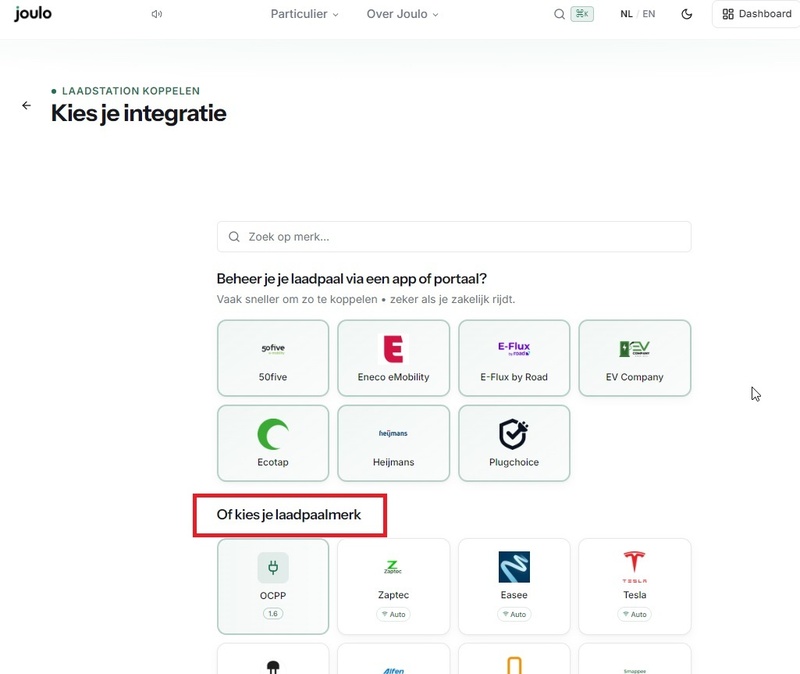
Task: Click the Auto badge under Zaptec
Action: [393, 614]
